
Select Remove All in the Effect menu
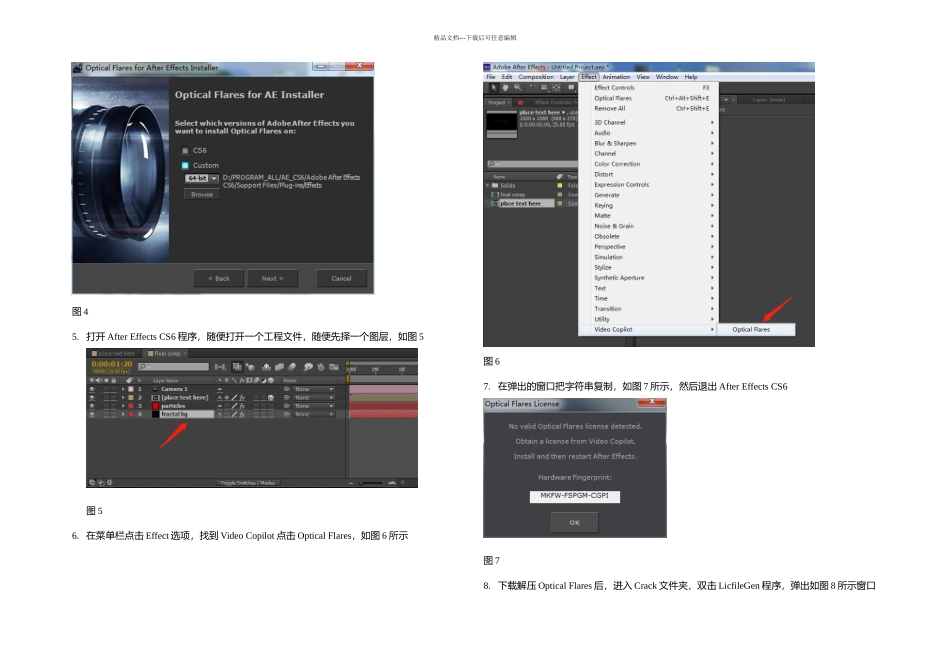(x=648, y=108)
